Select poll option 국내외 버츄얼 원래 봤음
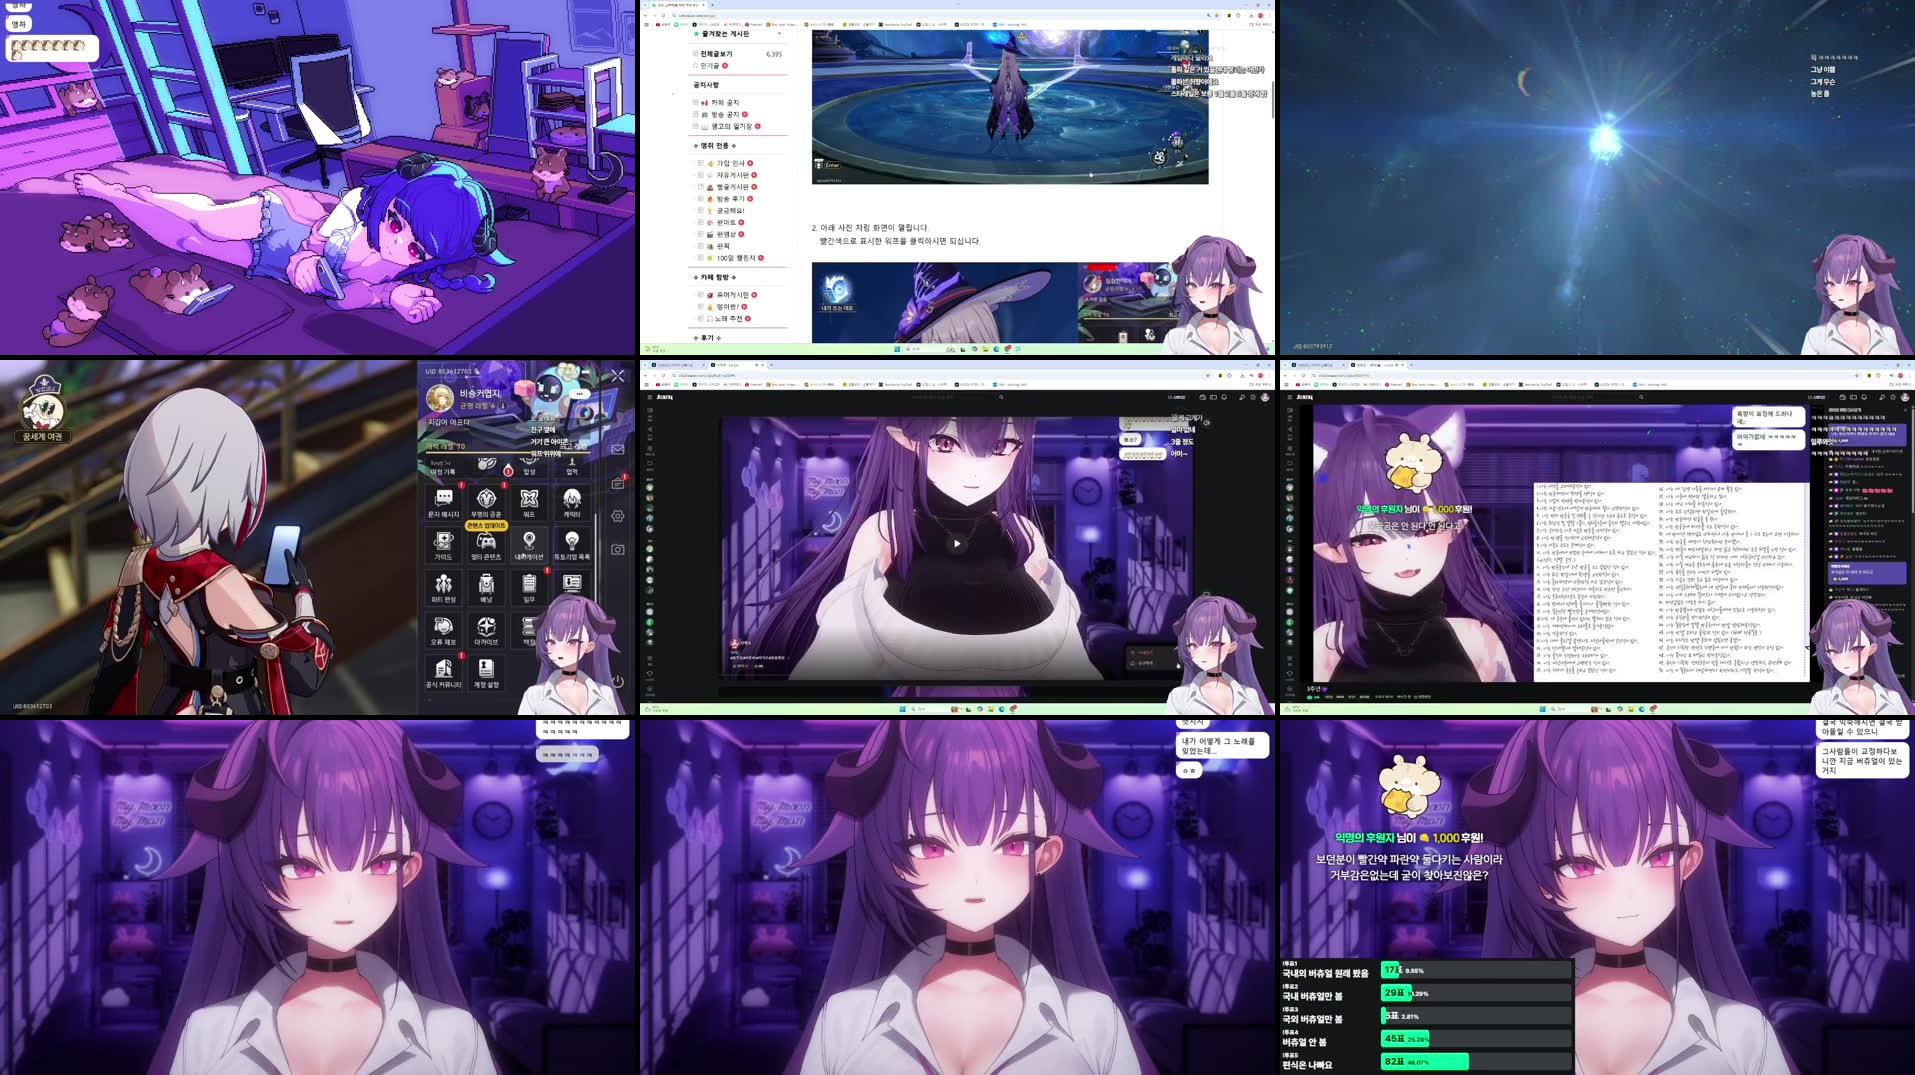1915x1075 pixels. pyautogui.click(x=1326, y=973)
